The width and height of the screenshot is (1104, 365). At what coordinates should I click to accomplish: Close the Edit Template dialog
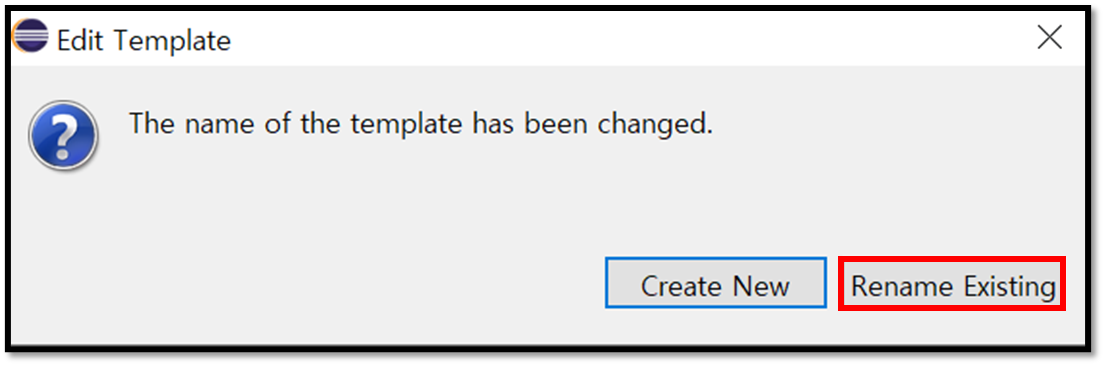tap(1049, 38)
